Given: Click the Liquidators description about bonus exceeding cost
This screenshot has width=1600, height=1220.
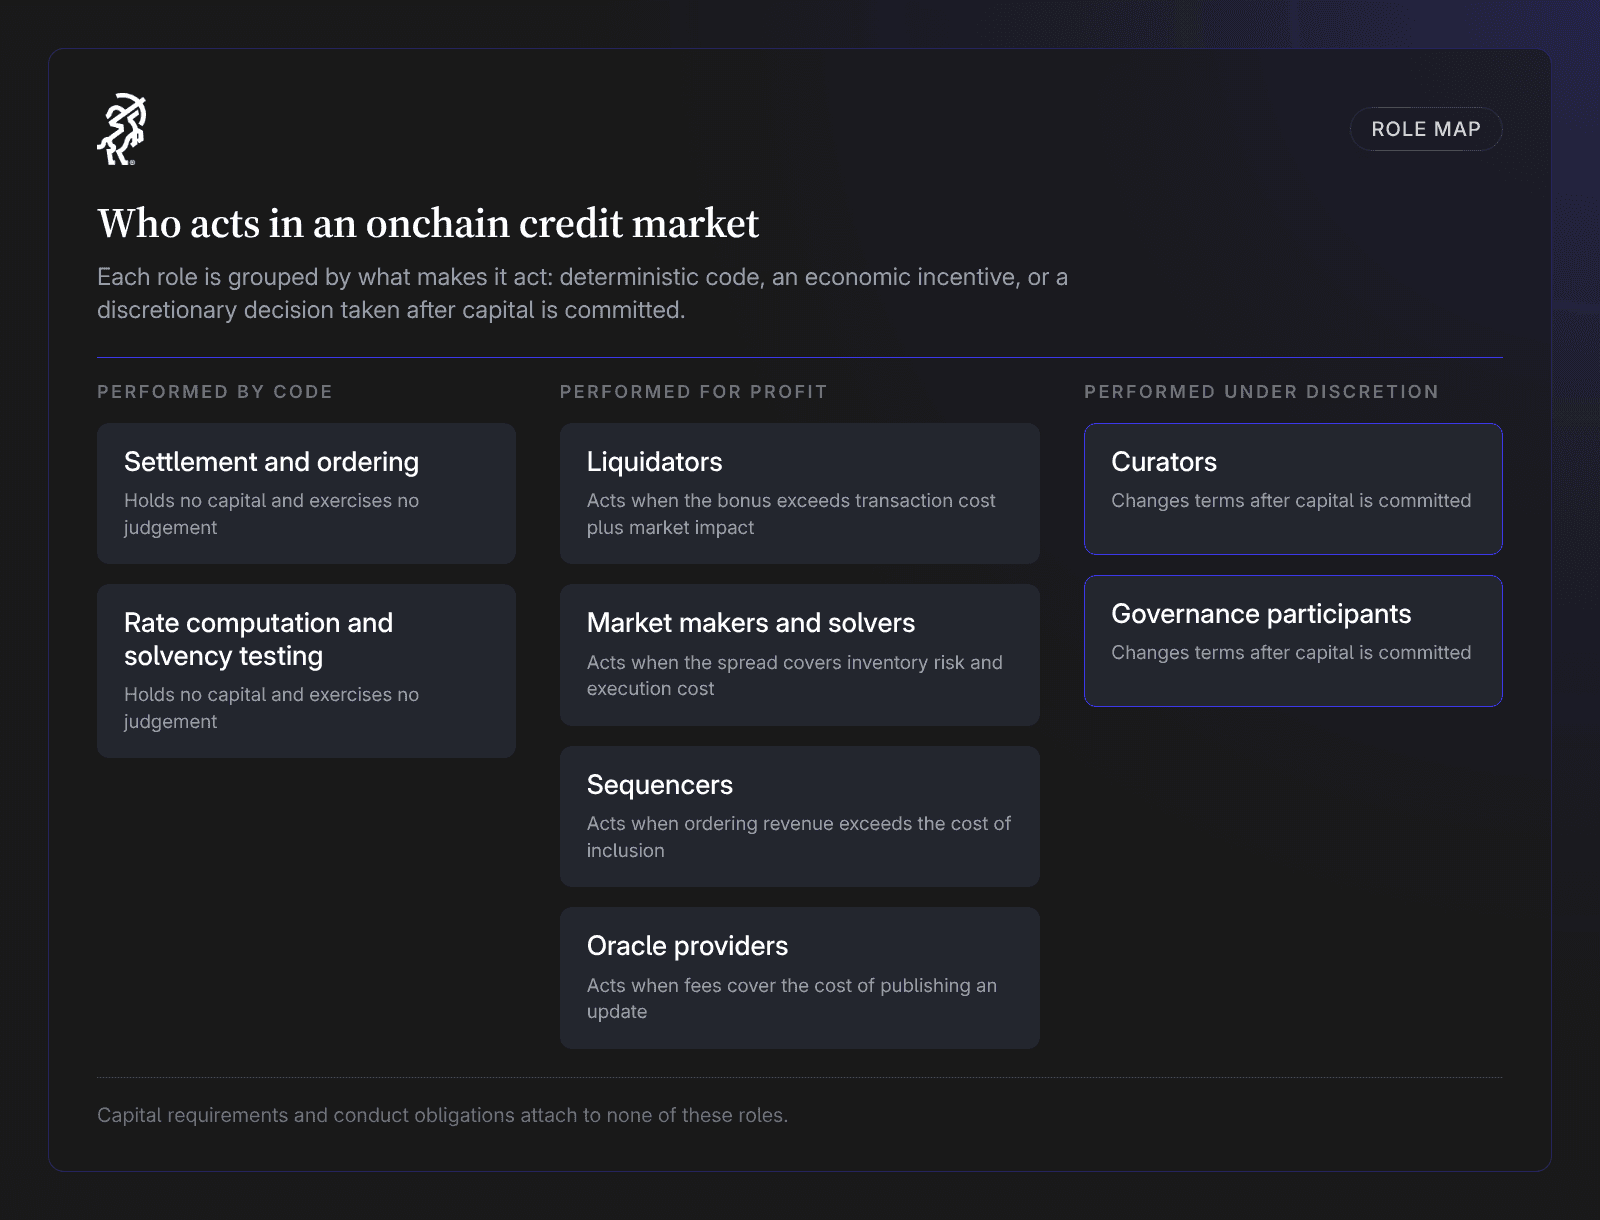Looking at the screenshot, I should tap(791, 514).
